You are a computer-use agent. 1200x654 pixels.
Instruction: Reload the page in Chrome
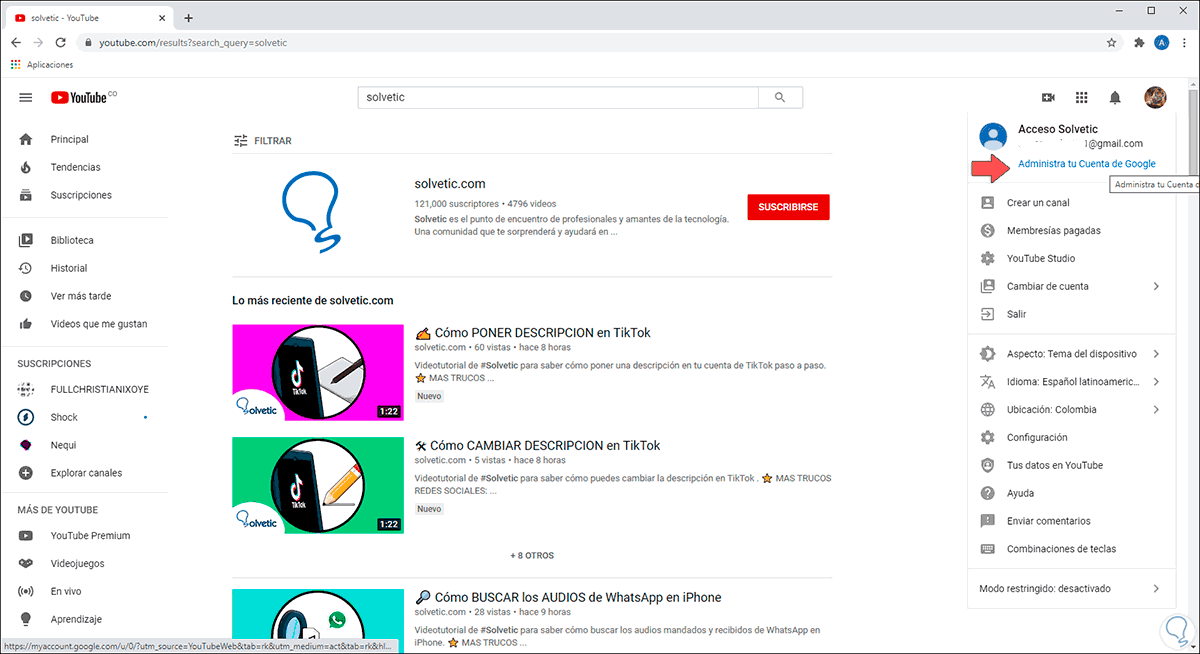[x=61, y=43]
